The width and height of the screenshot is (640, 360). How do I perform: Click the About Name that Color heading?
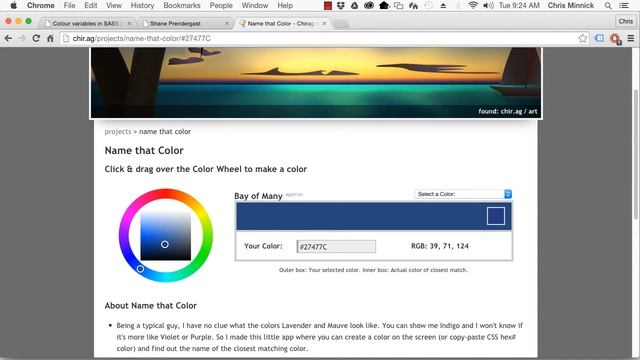(x=151, y=305)
